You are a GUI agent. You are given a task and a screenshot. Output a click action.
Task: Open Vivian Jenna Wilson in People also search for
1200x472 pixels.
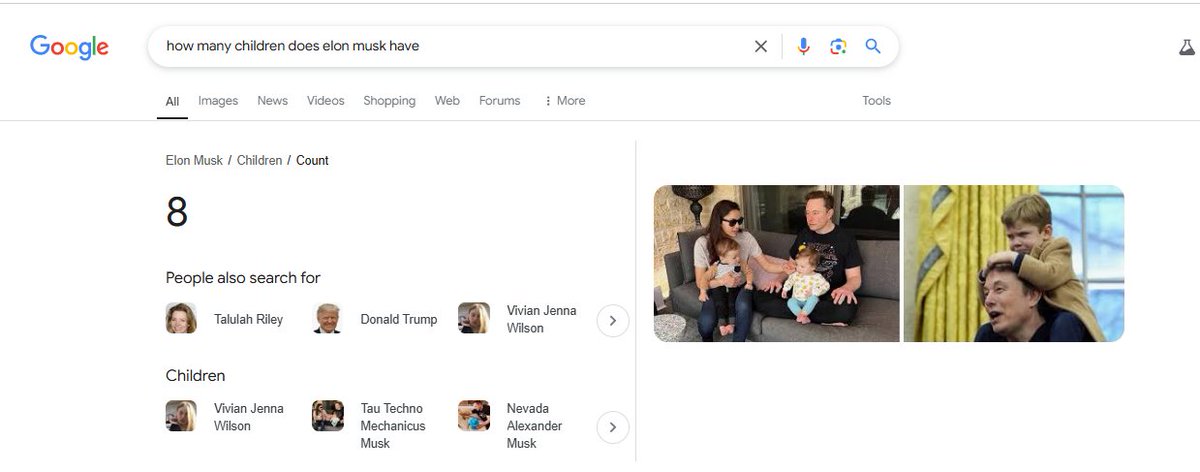[517, 319]
